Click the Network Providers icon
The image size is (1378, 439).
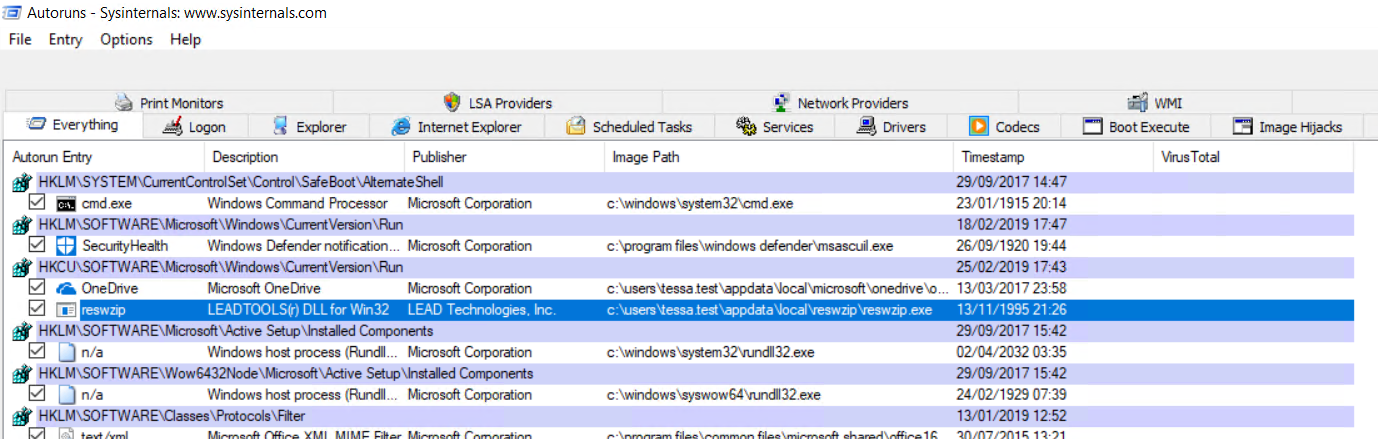(x=781, y=102)
